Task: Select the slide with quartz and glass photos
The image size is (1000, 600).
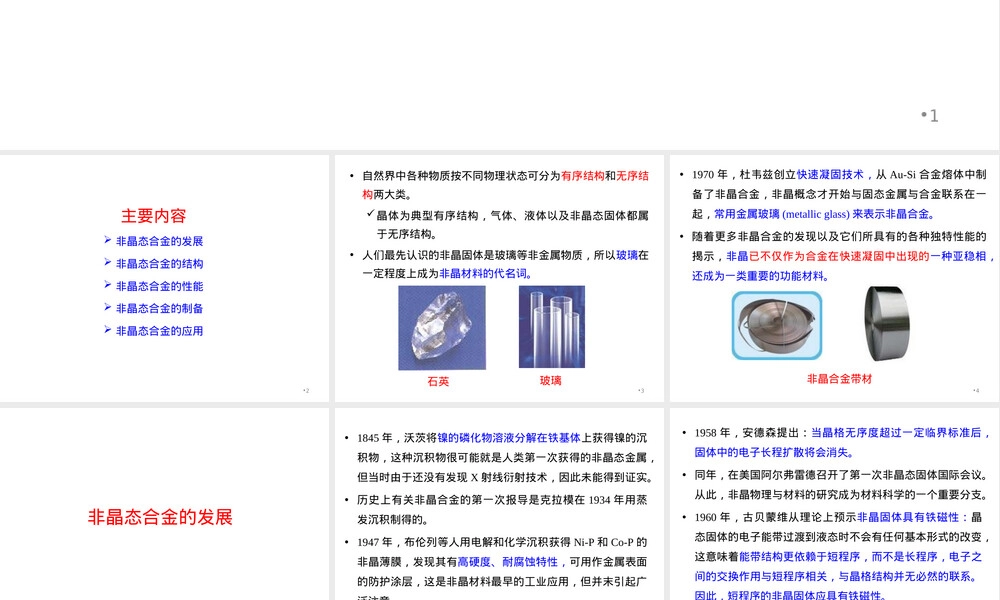Action: tap(499, 278)
